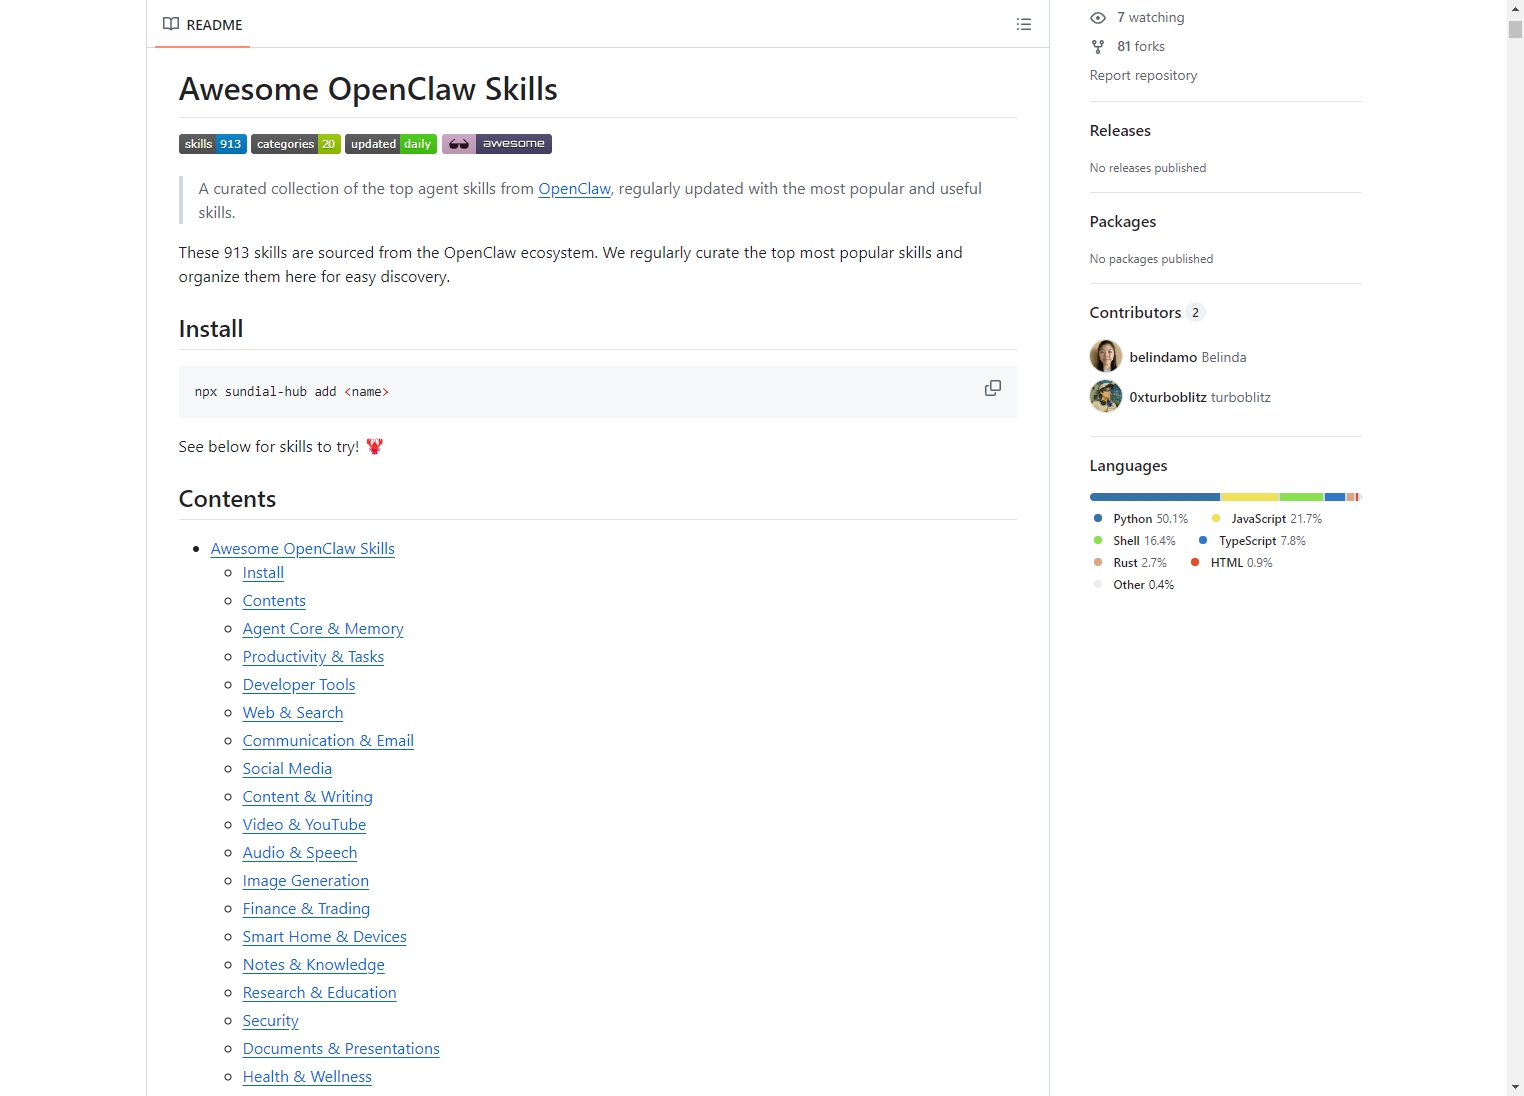Click TypeScript 7.8% language link

[x=1252, y=541]
